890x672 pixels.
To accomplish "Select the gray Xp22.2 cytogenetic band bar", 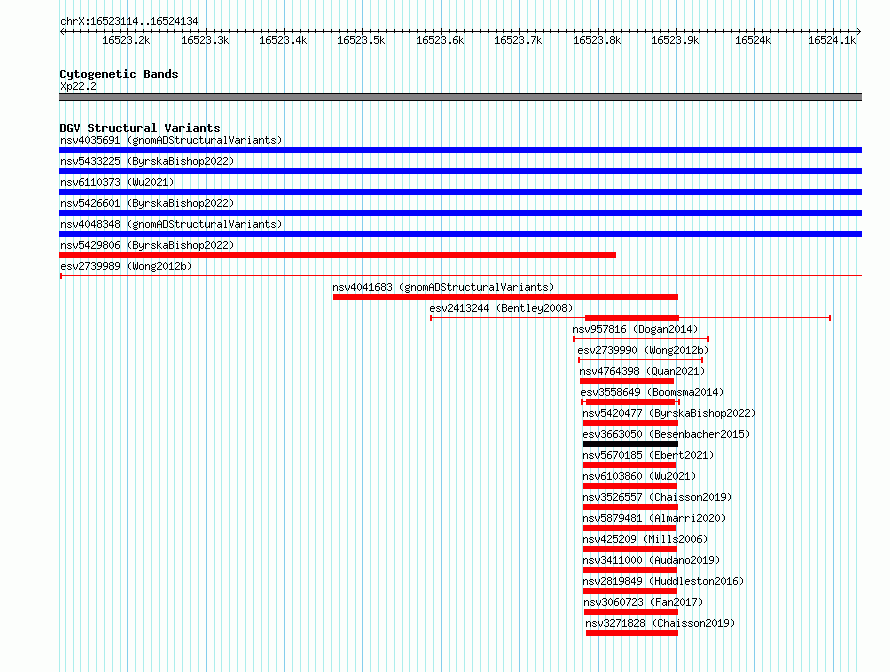I will 460,97.
